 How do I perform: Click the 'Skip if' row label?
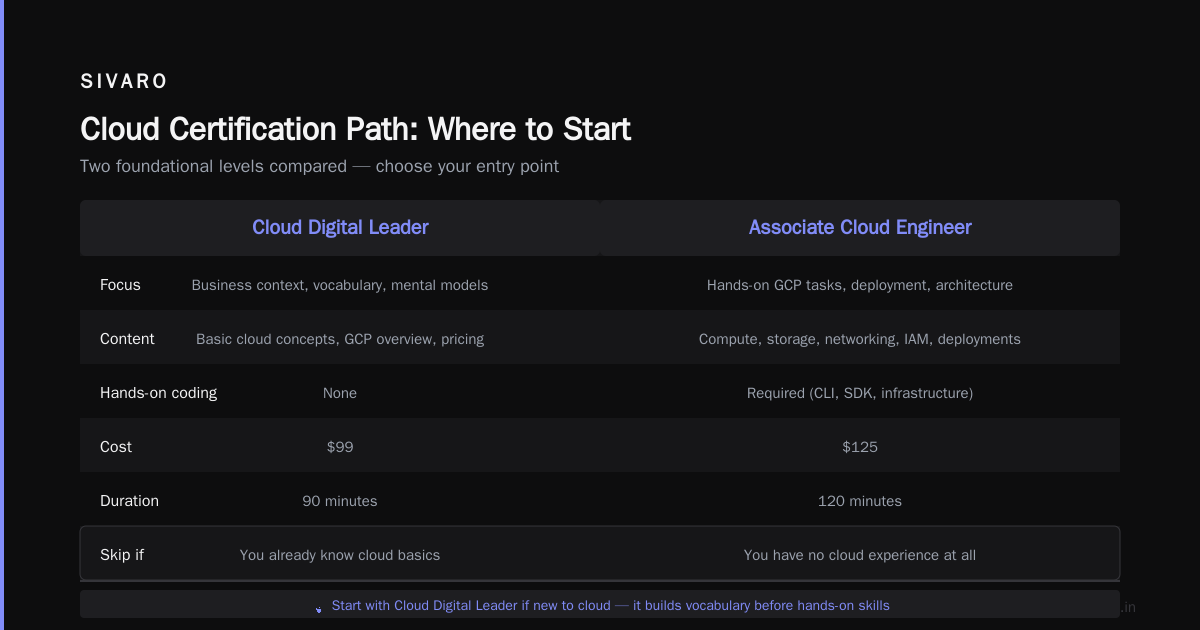[x=122, y=555]
